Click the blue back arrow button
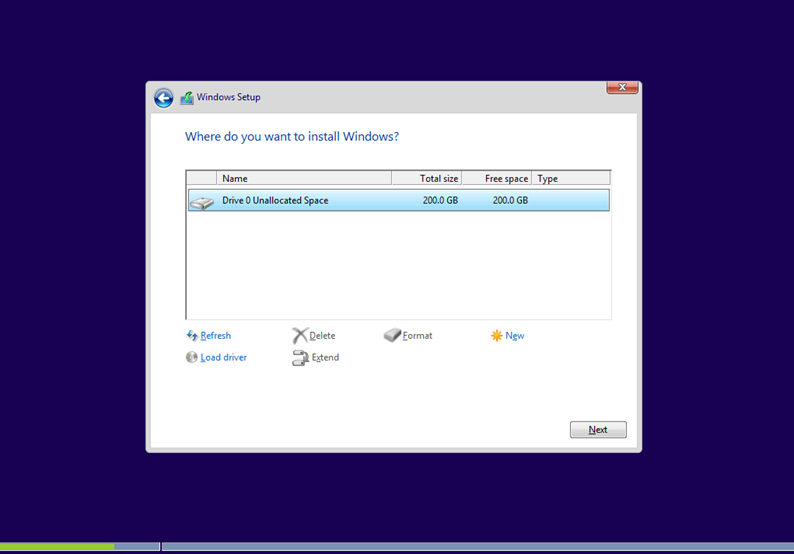 click(x=164, y=98)
